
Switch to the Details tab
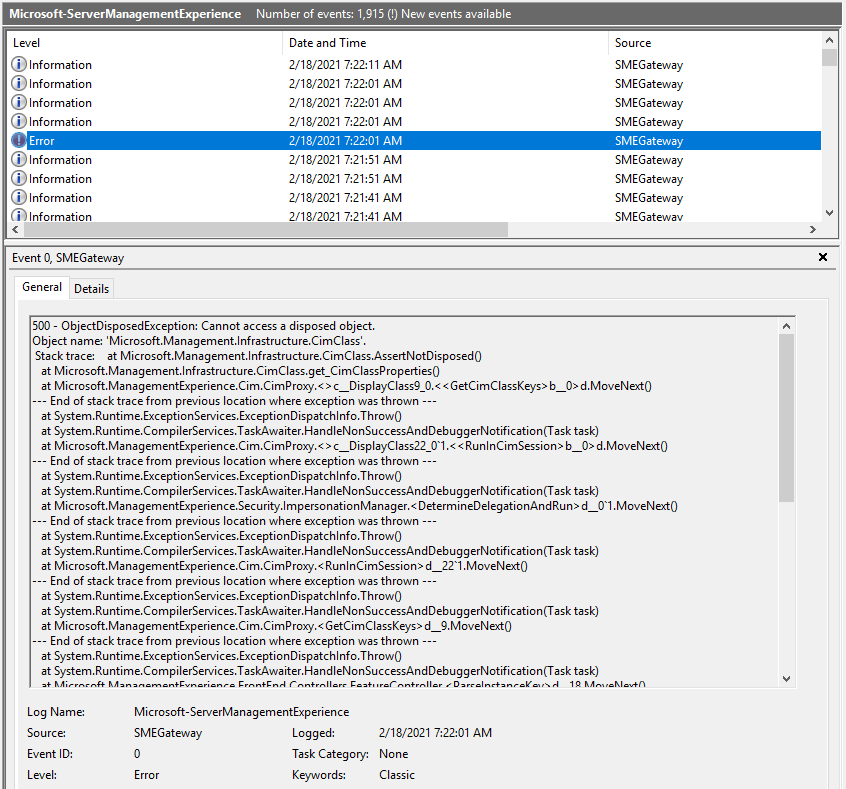(x=91, y=288)
